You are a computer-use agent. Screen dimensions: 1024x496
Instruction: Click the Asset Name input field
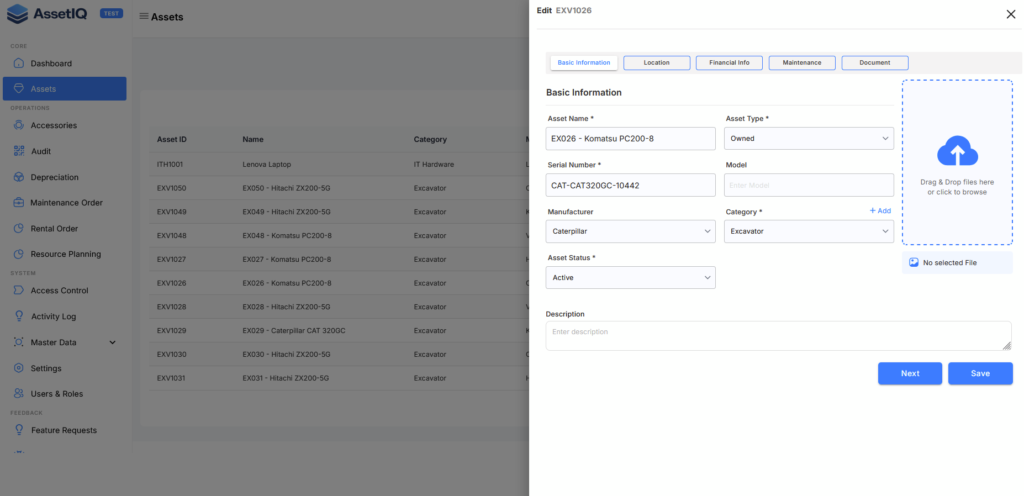coord(630,138)
